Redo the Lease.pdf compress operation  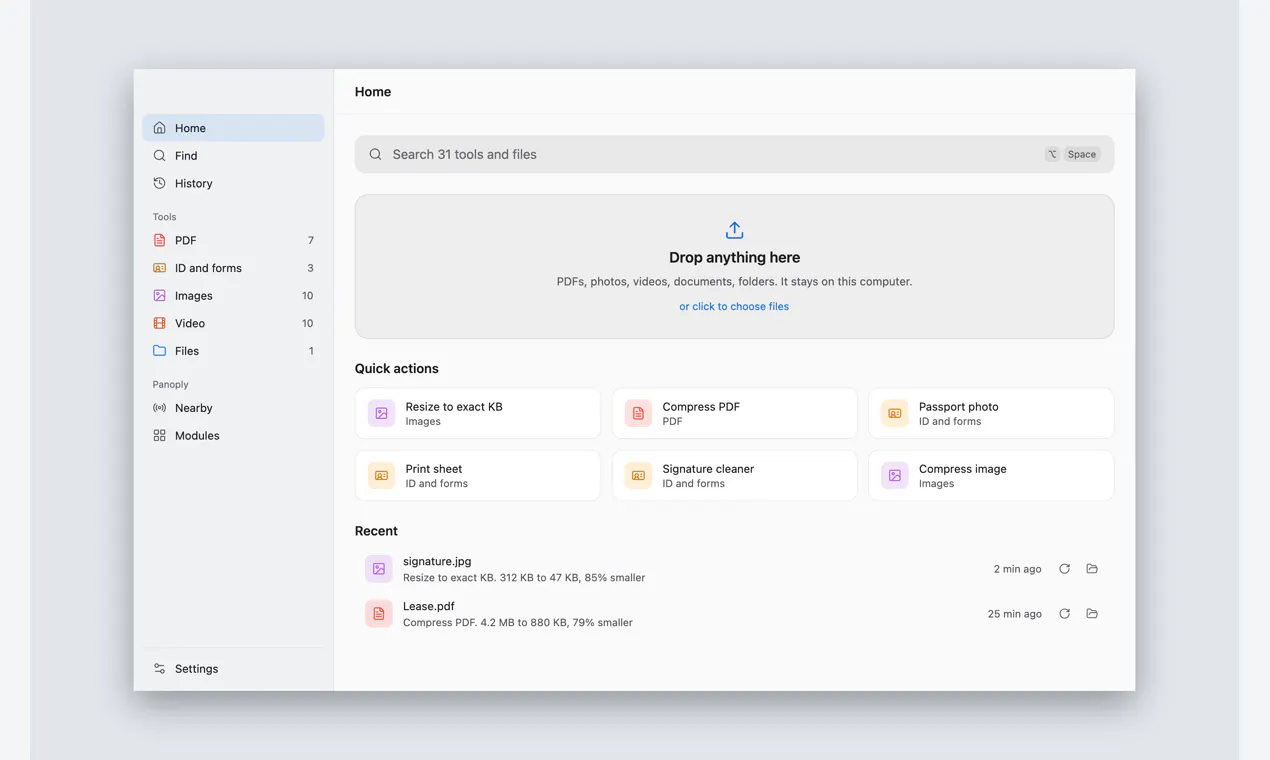click(x=1064, y=614)
